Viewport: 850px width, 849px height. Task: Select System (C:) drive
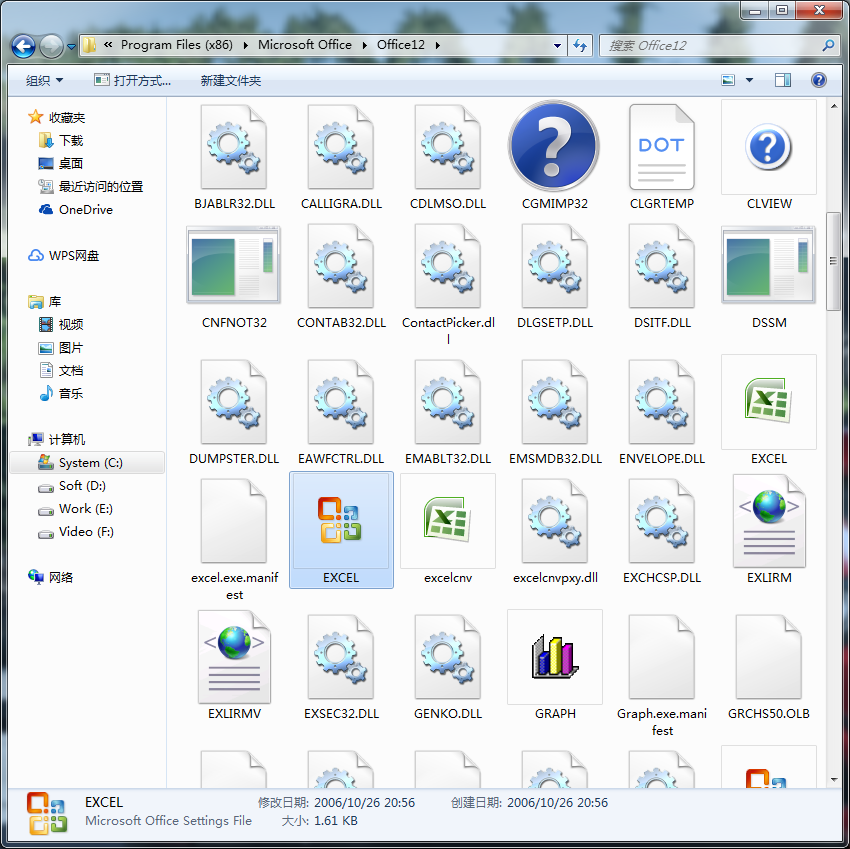(87, 462)
